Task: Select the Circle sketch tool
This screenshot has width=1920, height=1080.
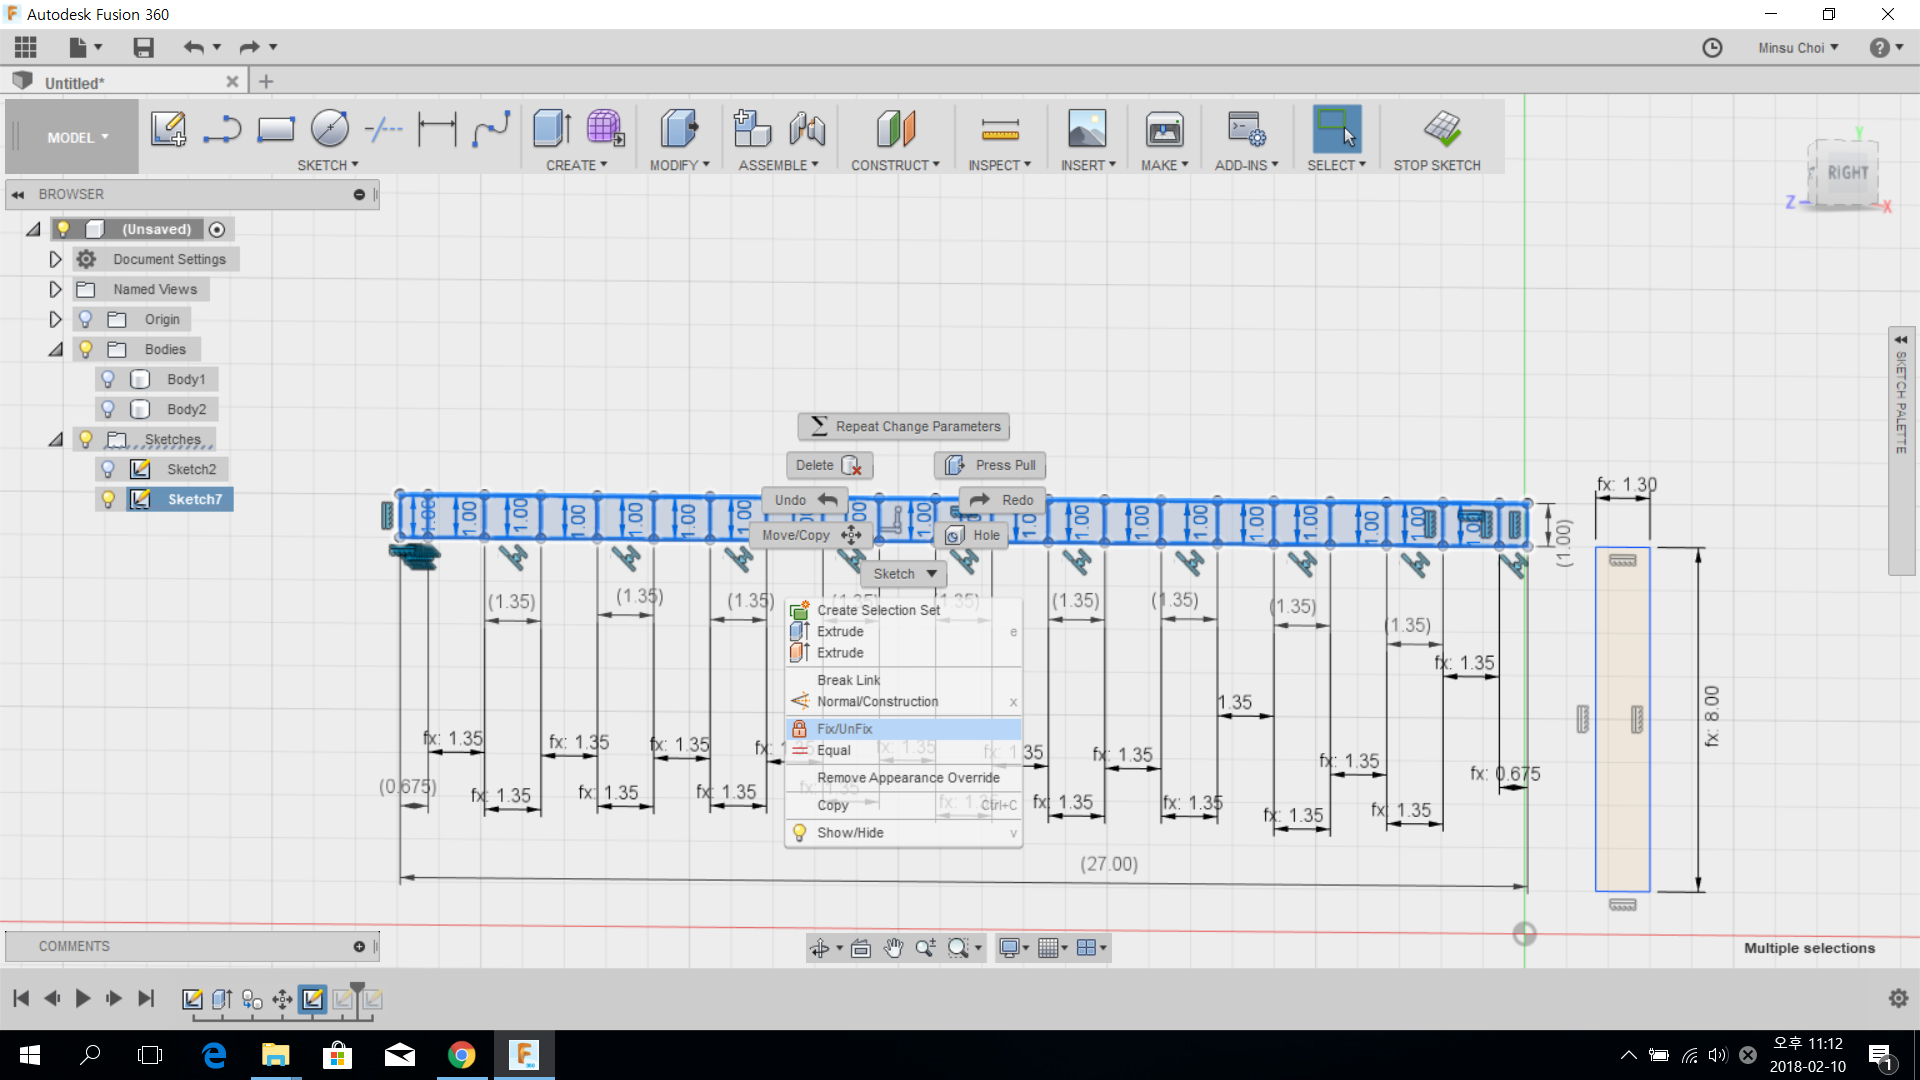Action: (330, 129)
